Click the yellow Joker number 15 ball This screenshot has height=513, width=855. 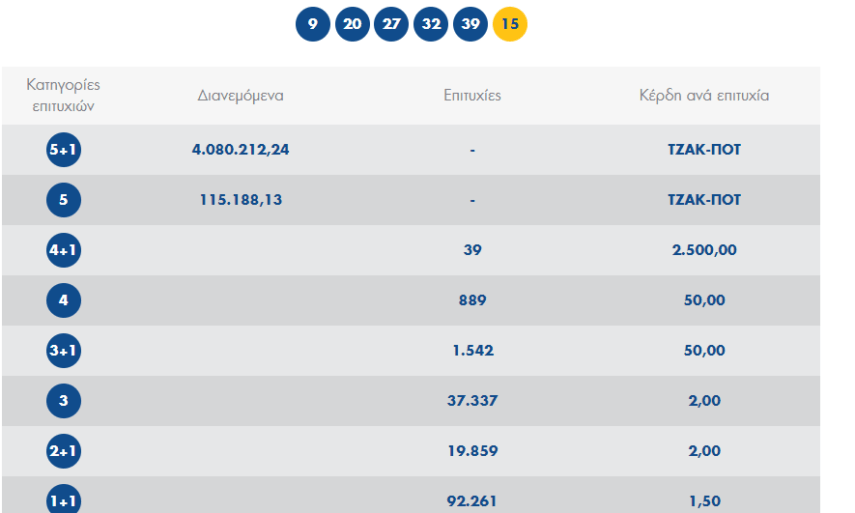point(510,25)
